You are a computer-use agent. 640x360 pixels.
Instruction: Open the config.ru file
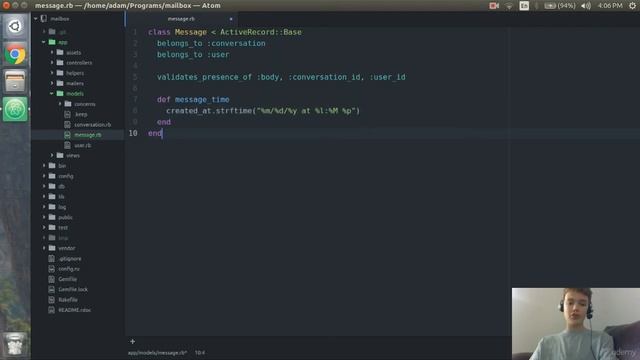(69, 269)
